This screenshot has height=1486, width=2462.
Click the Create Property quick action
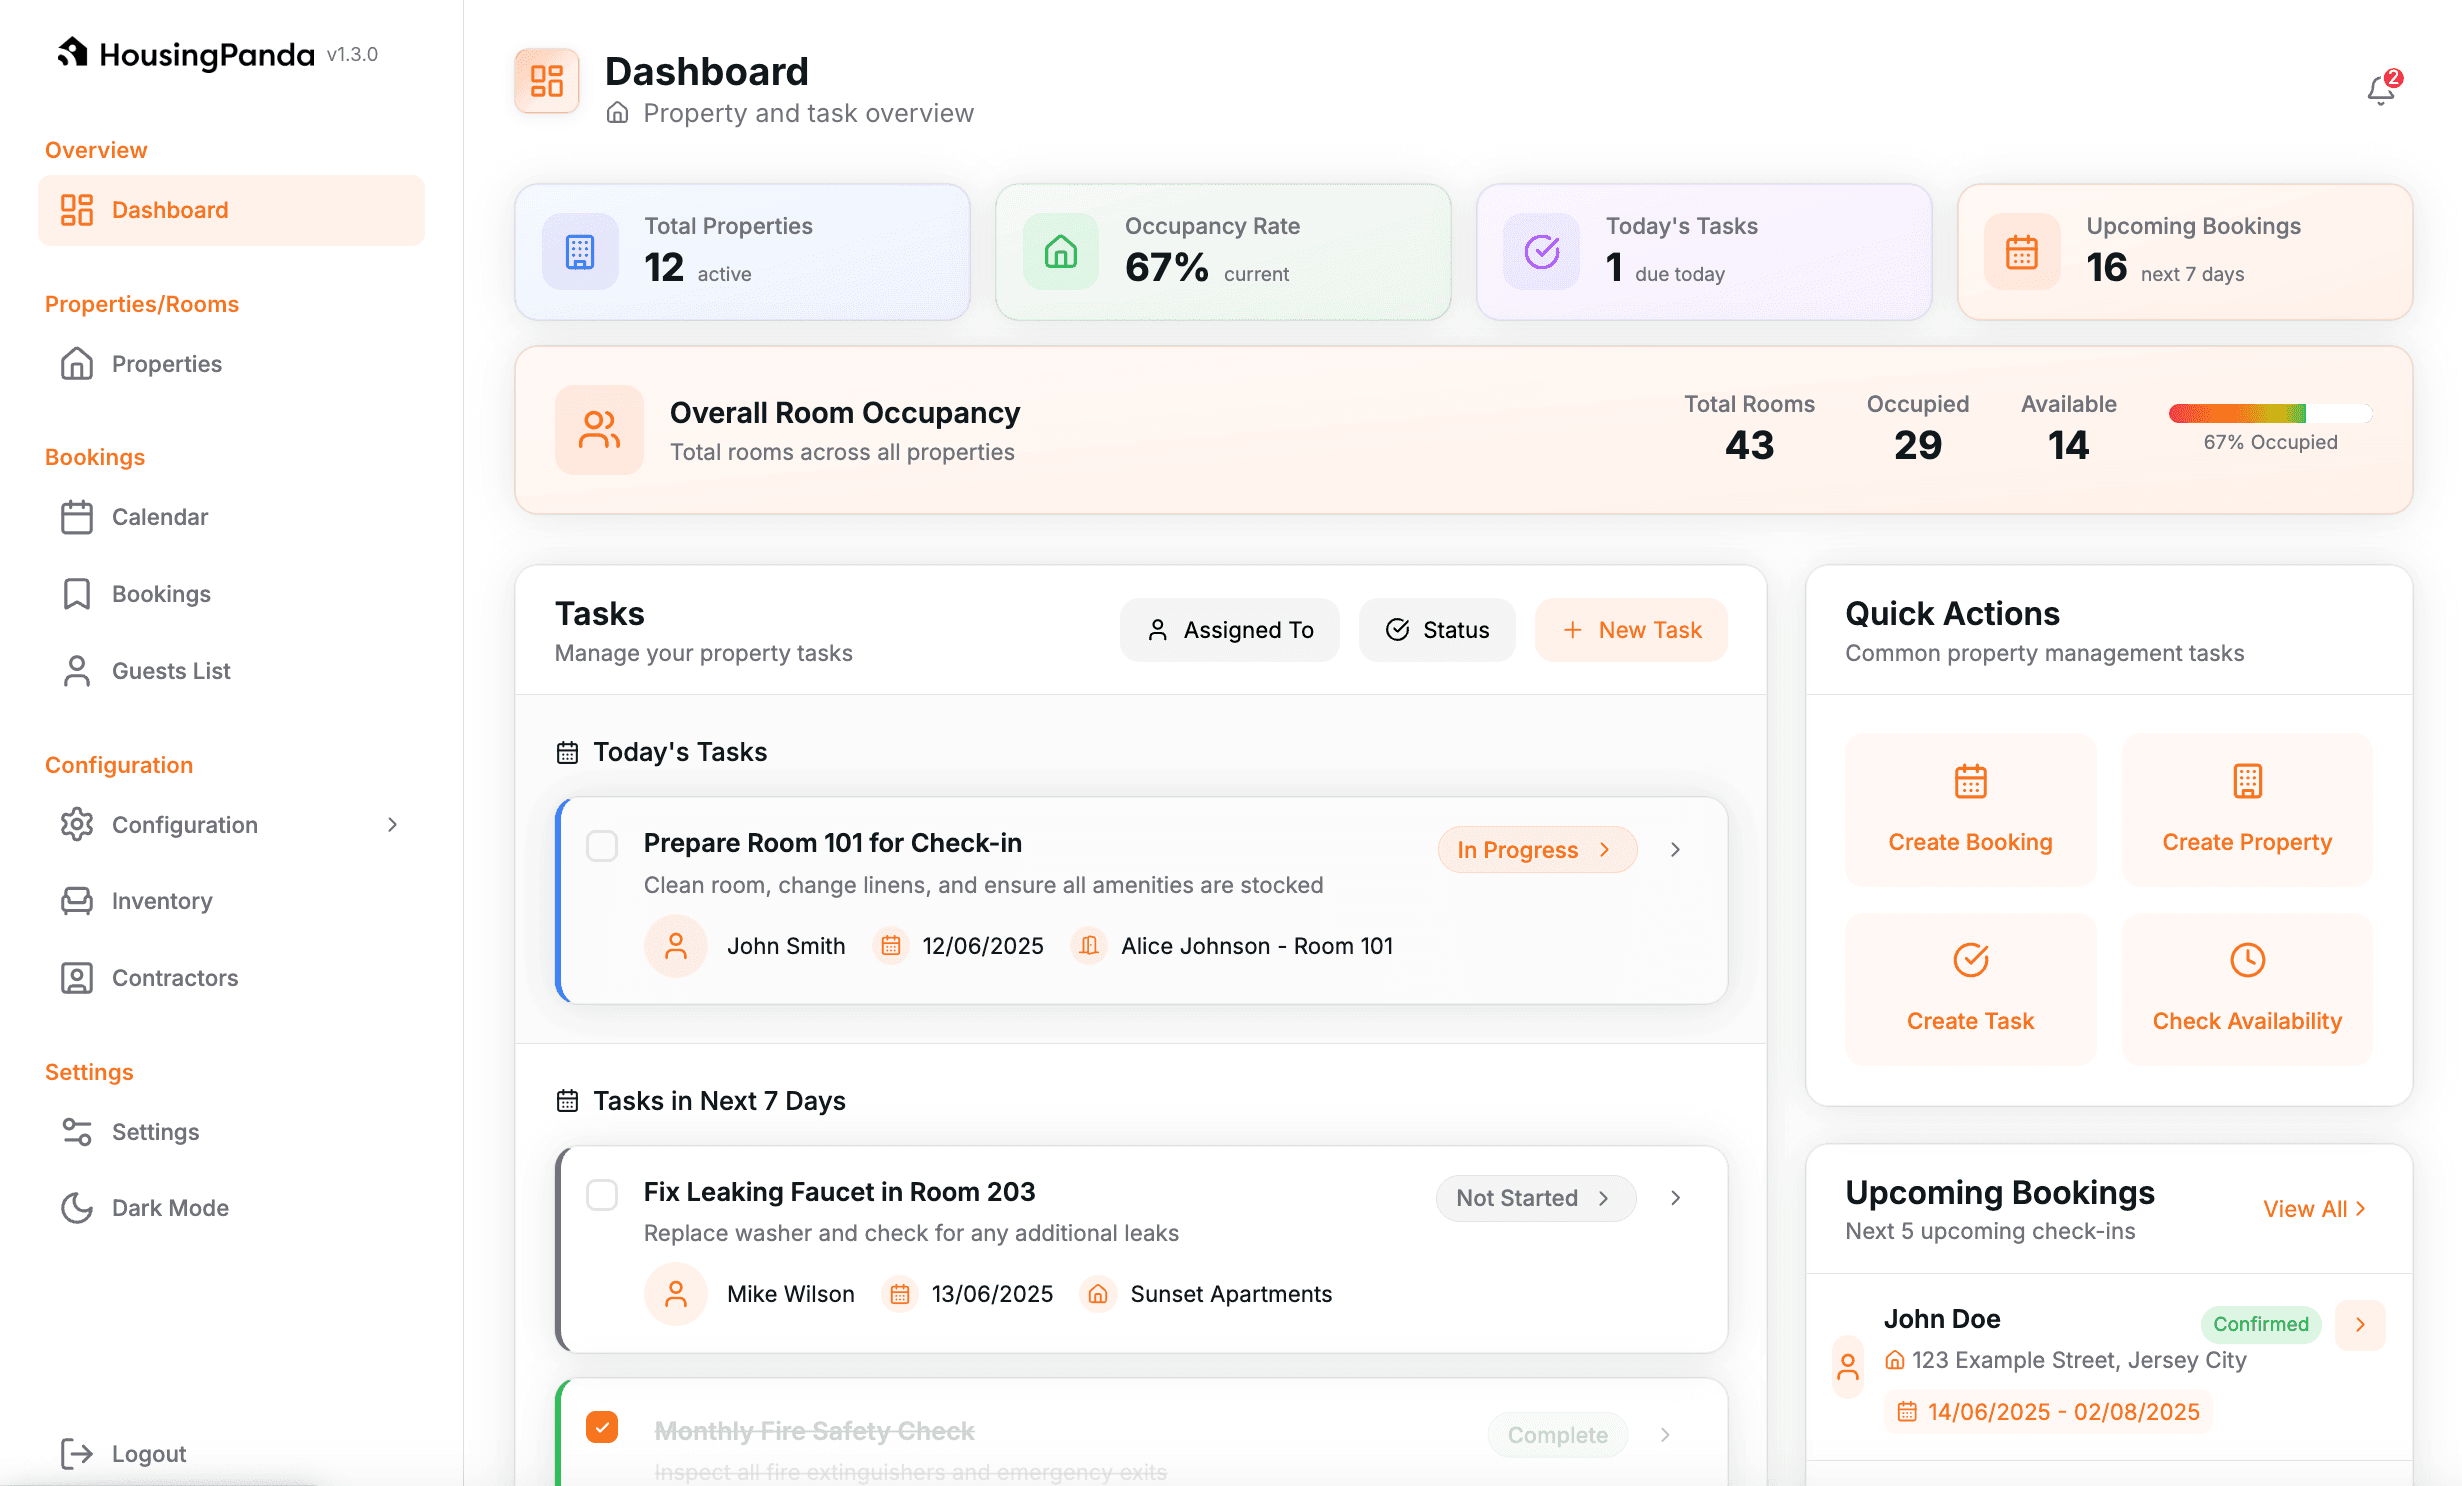(2246, 810)
